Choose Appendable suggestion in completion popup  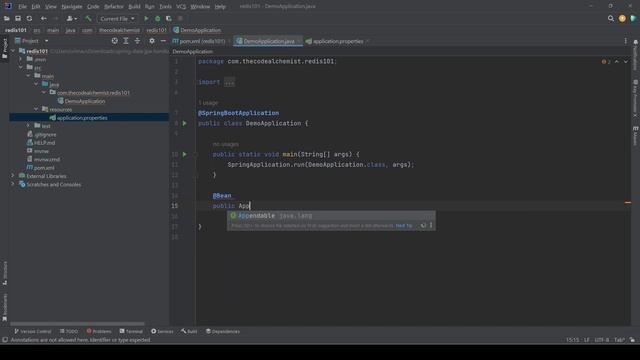(x=331, y=216)
